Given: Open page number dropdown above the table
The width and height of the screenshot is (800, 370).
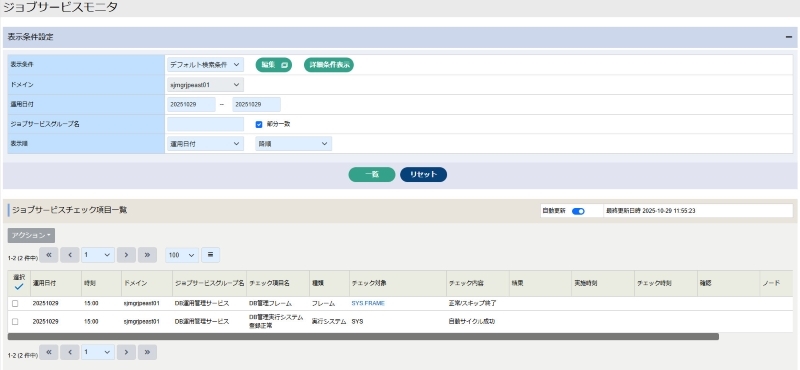Looking at the screenshot, I should click(x=98, y=255).
